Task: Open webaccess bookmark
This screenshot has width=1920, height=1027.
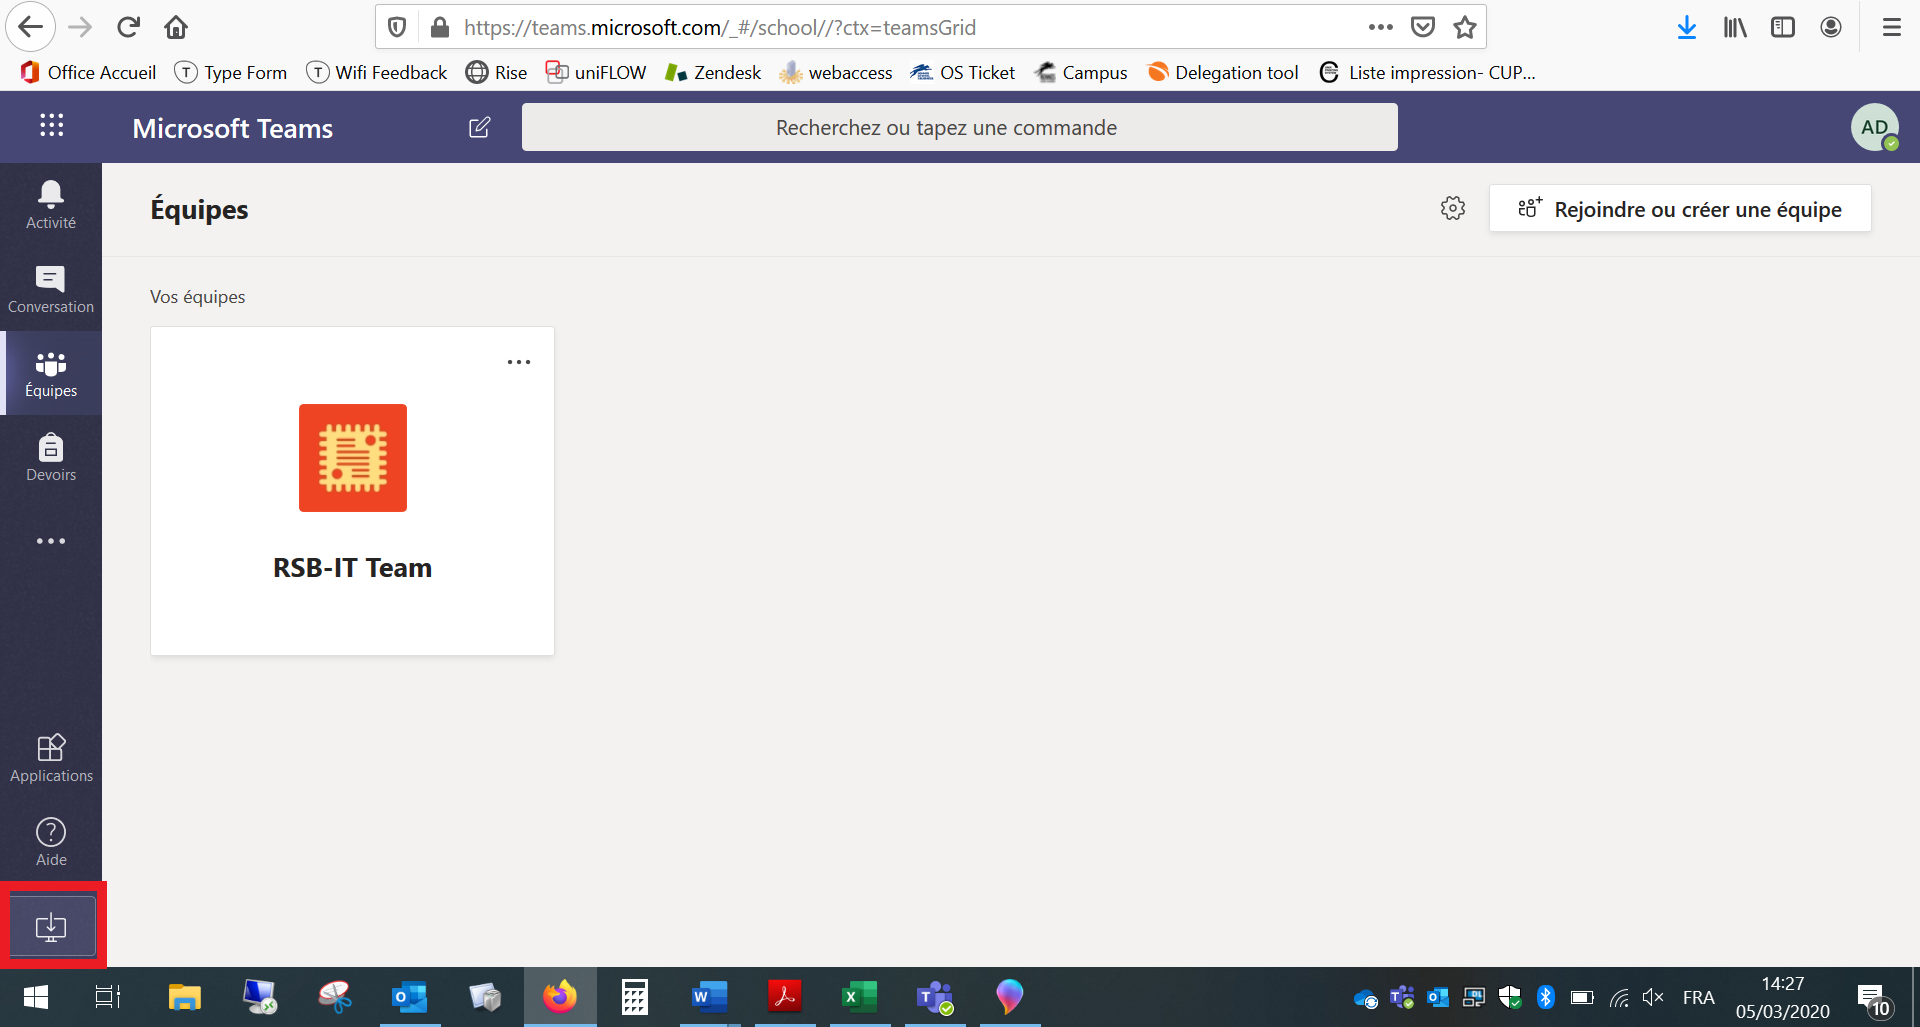Action: [836, 72]
